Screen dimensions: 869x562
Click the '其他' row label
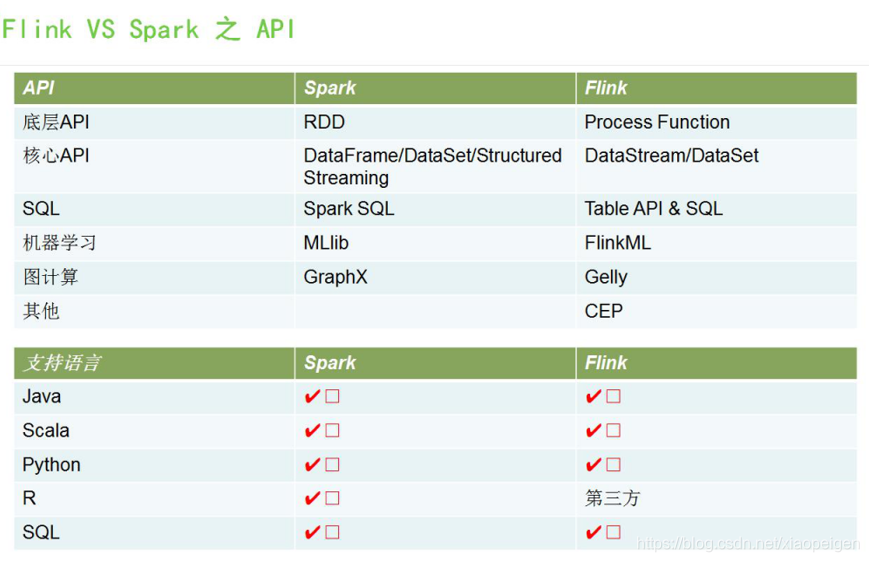(41, 311)
